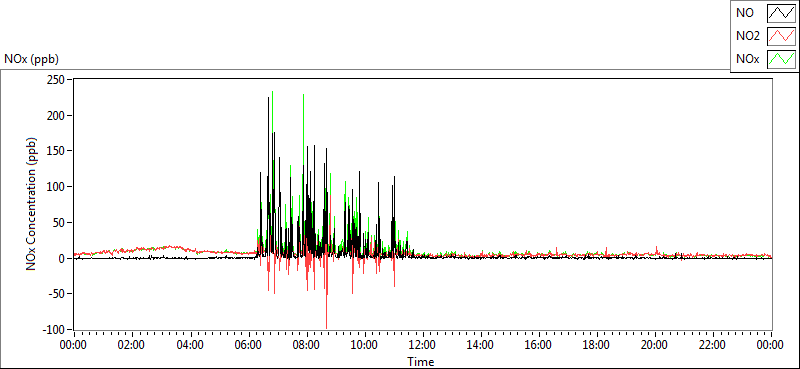
Task: Click the 16:00 x-axis tick label
Action: point(539,345)
